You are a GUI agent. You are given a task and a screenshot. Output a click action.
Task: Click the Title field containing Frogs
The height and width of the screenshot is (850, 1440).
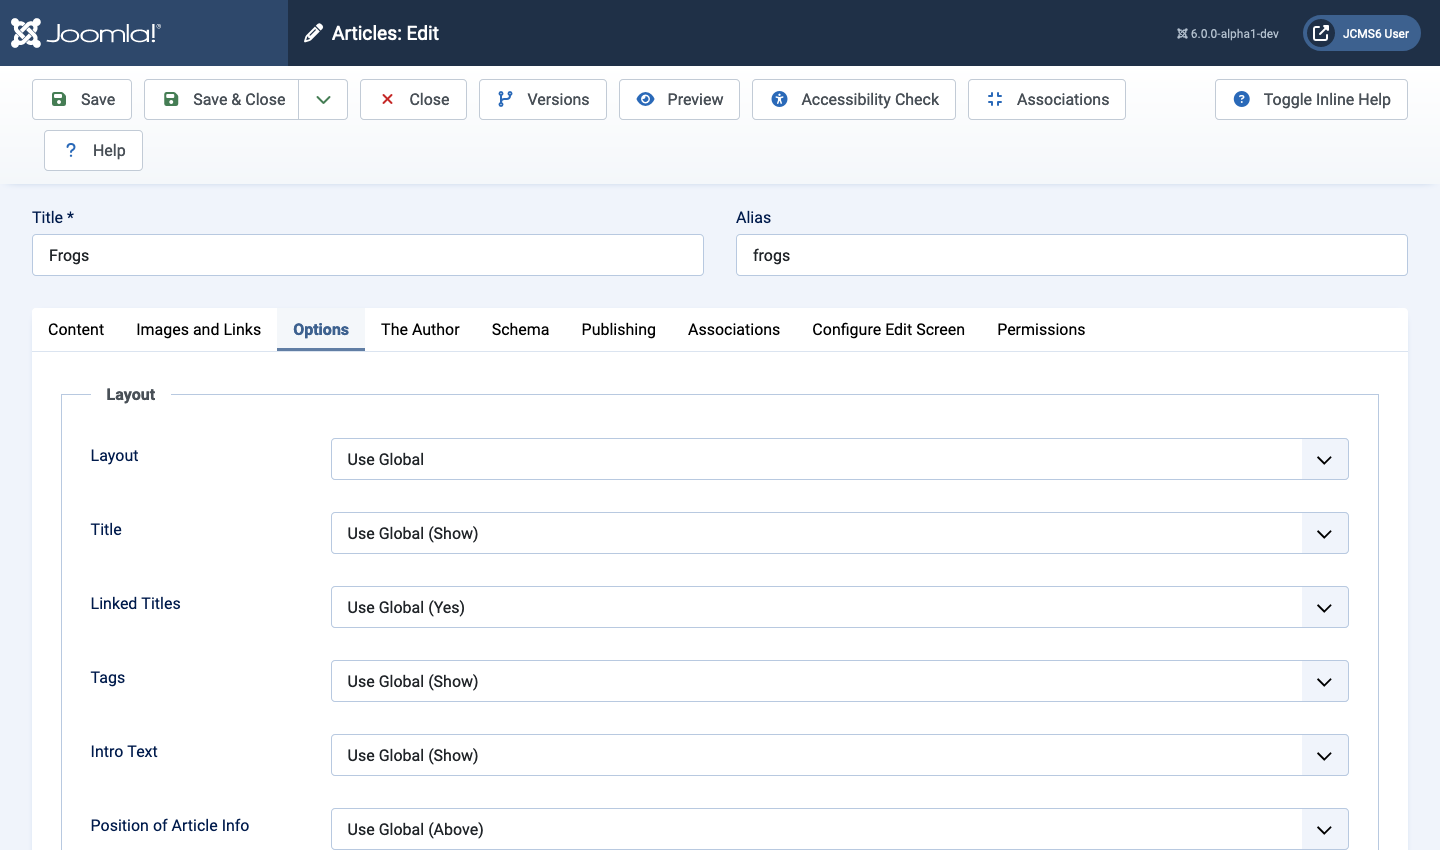367,255
